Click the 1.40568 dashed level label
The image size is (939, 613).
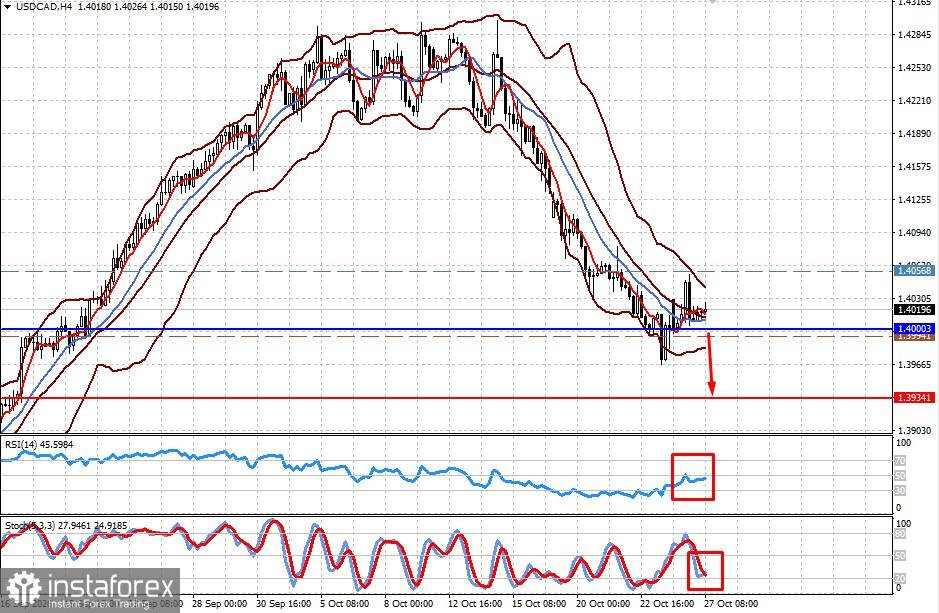coord(914,271)
